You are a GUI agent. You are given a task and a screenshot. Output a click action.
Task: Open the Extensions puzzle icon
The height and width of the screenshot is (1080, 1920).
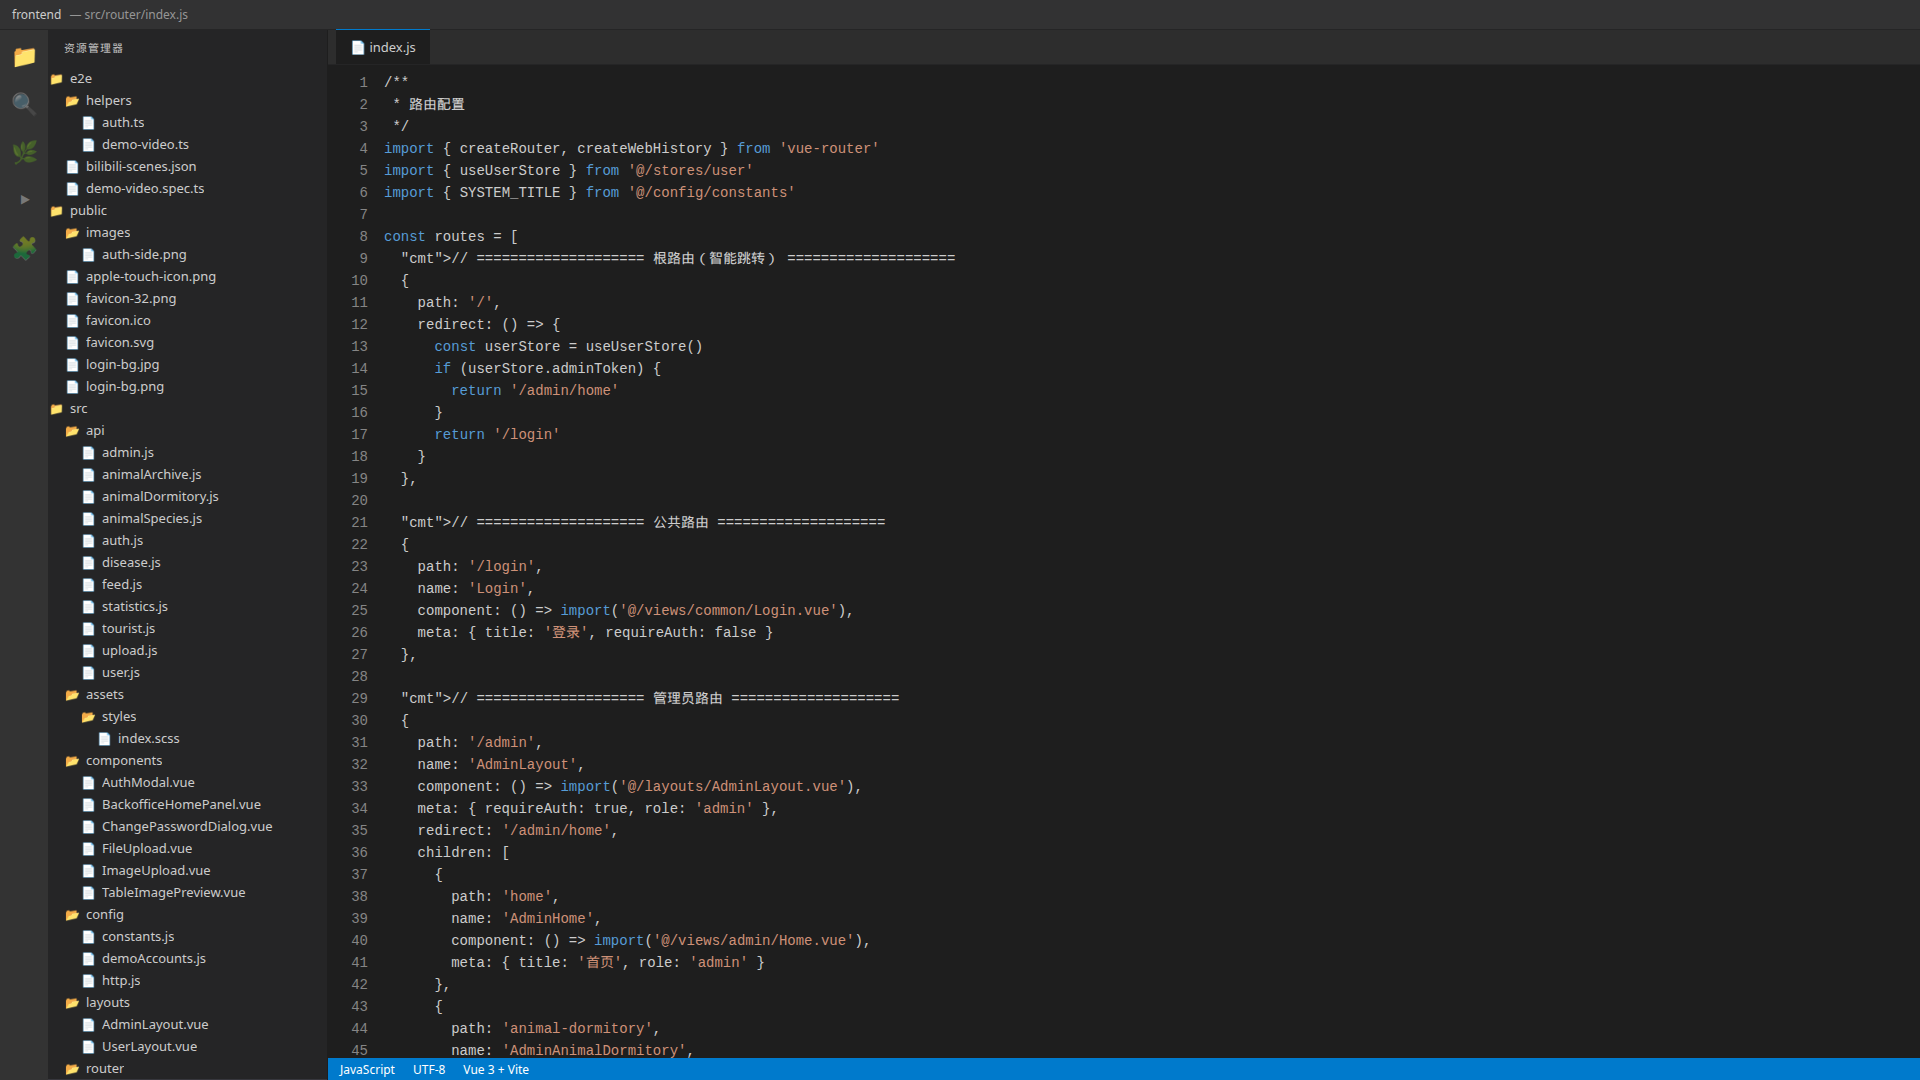point(24,247)
